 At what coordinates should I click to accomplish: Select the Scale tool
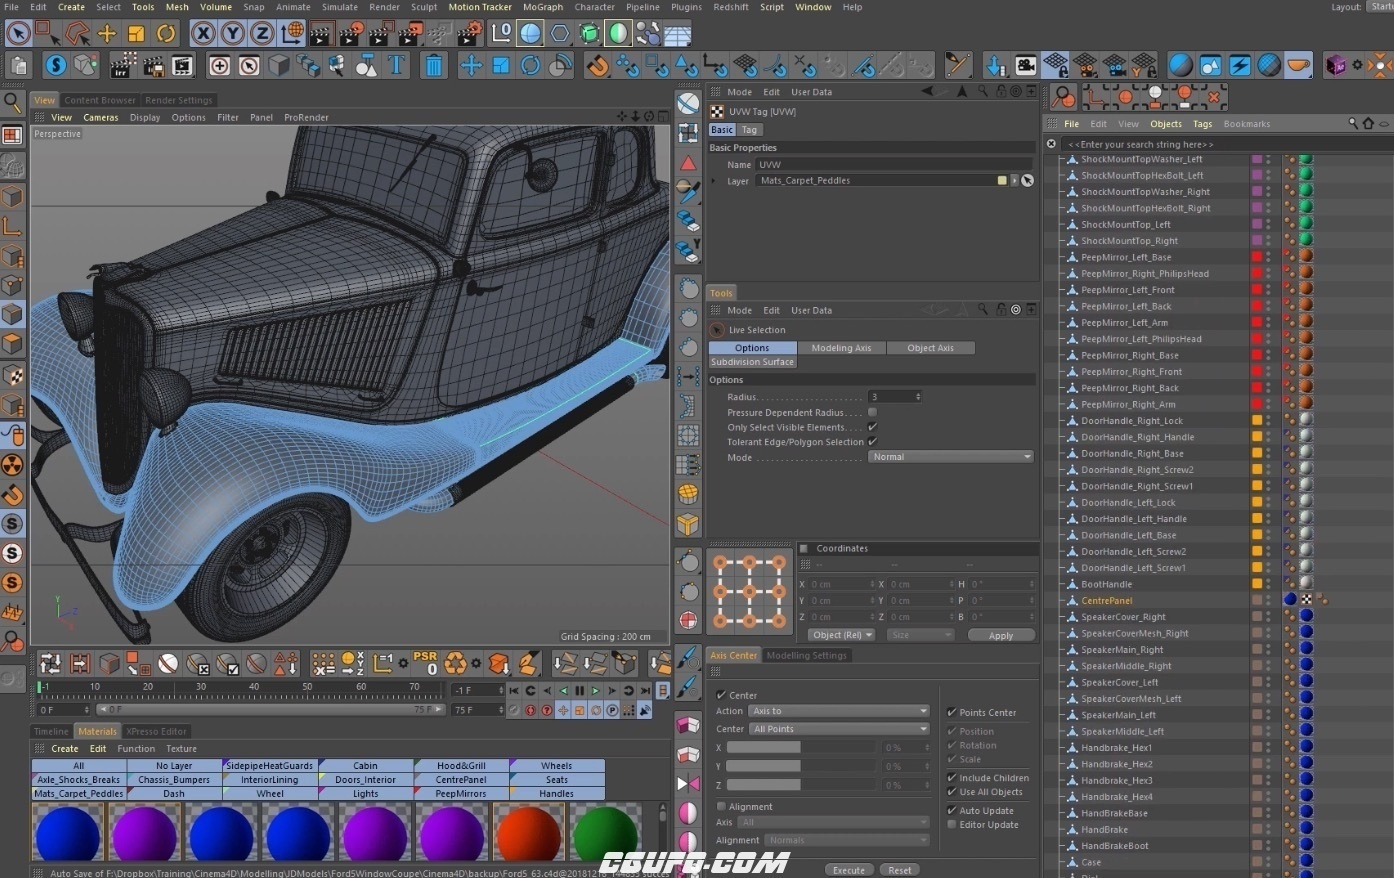point(134,33)
